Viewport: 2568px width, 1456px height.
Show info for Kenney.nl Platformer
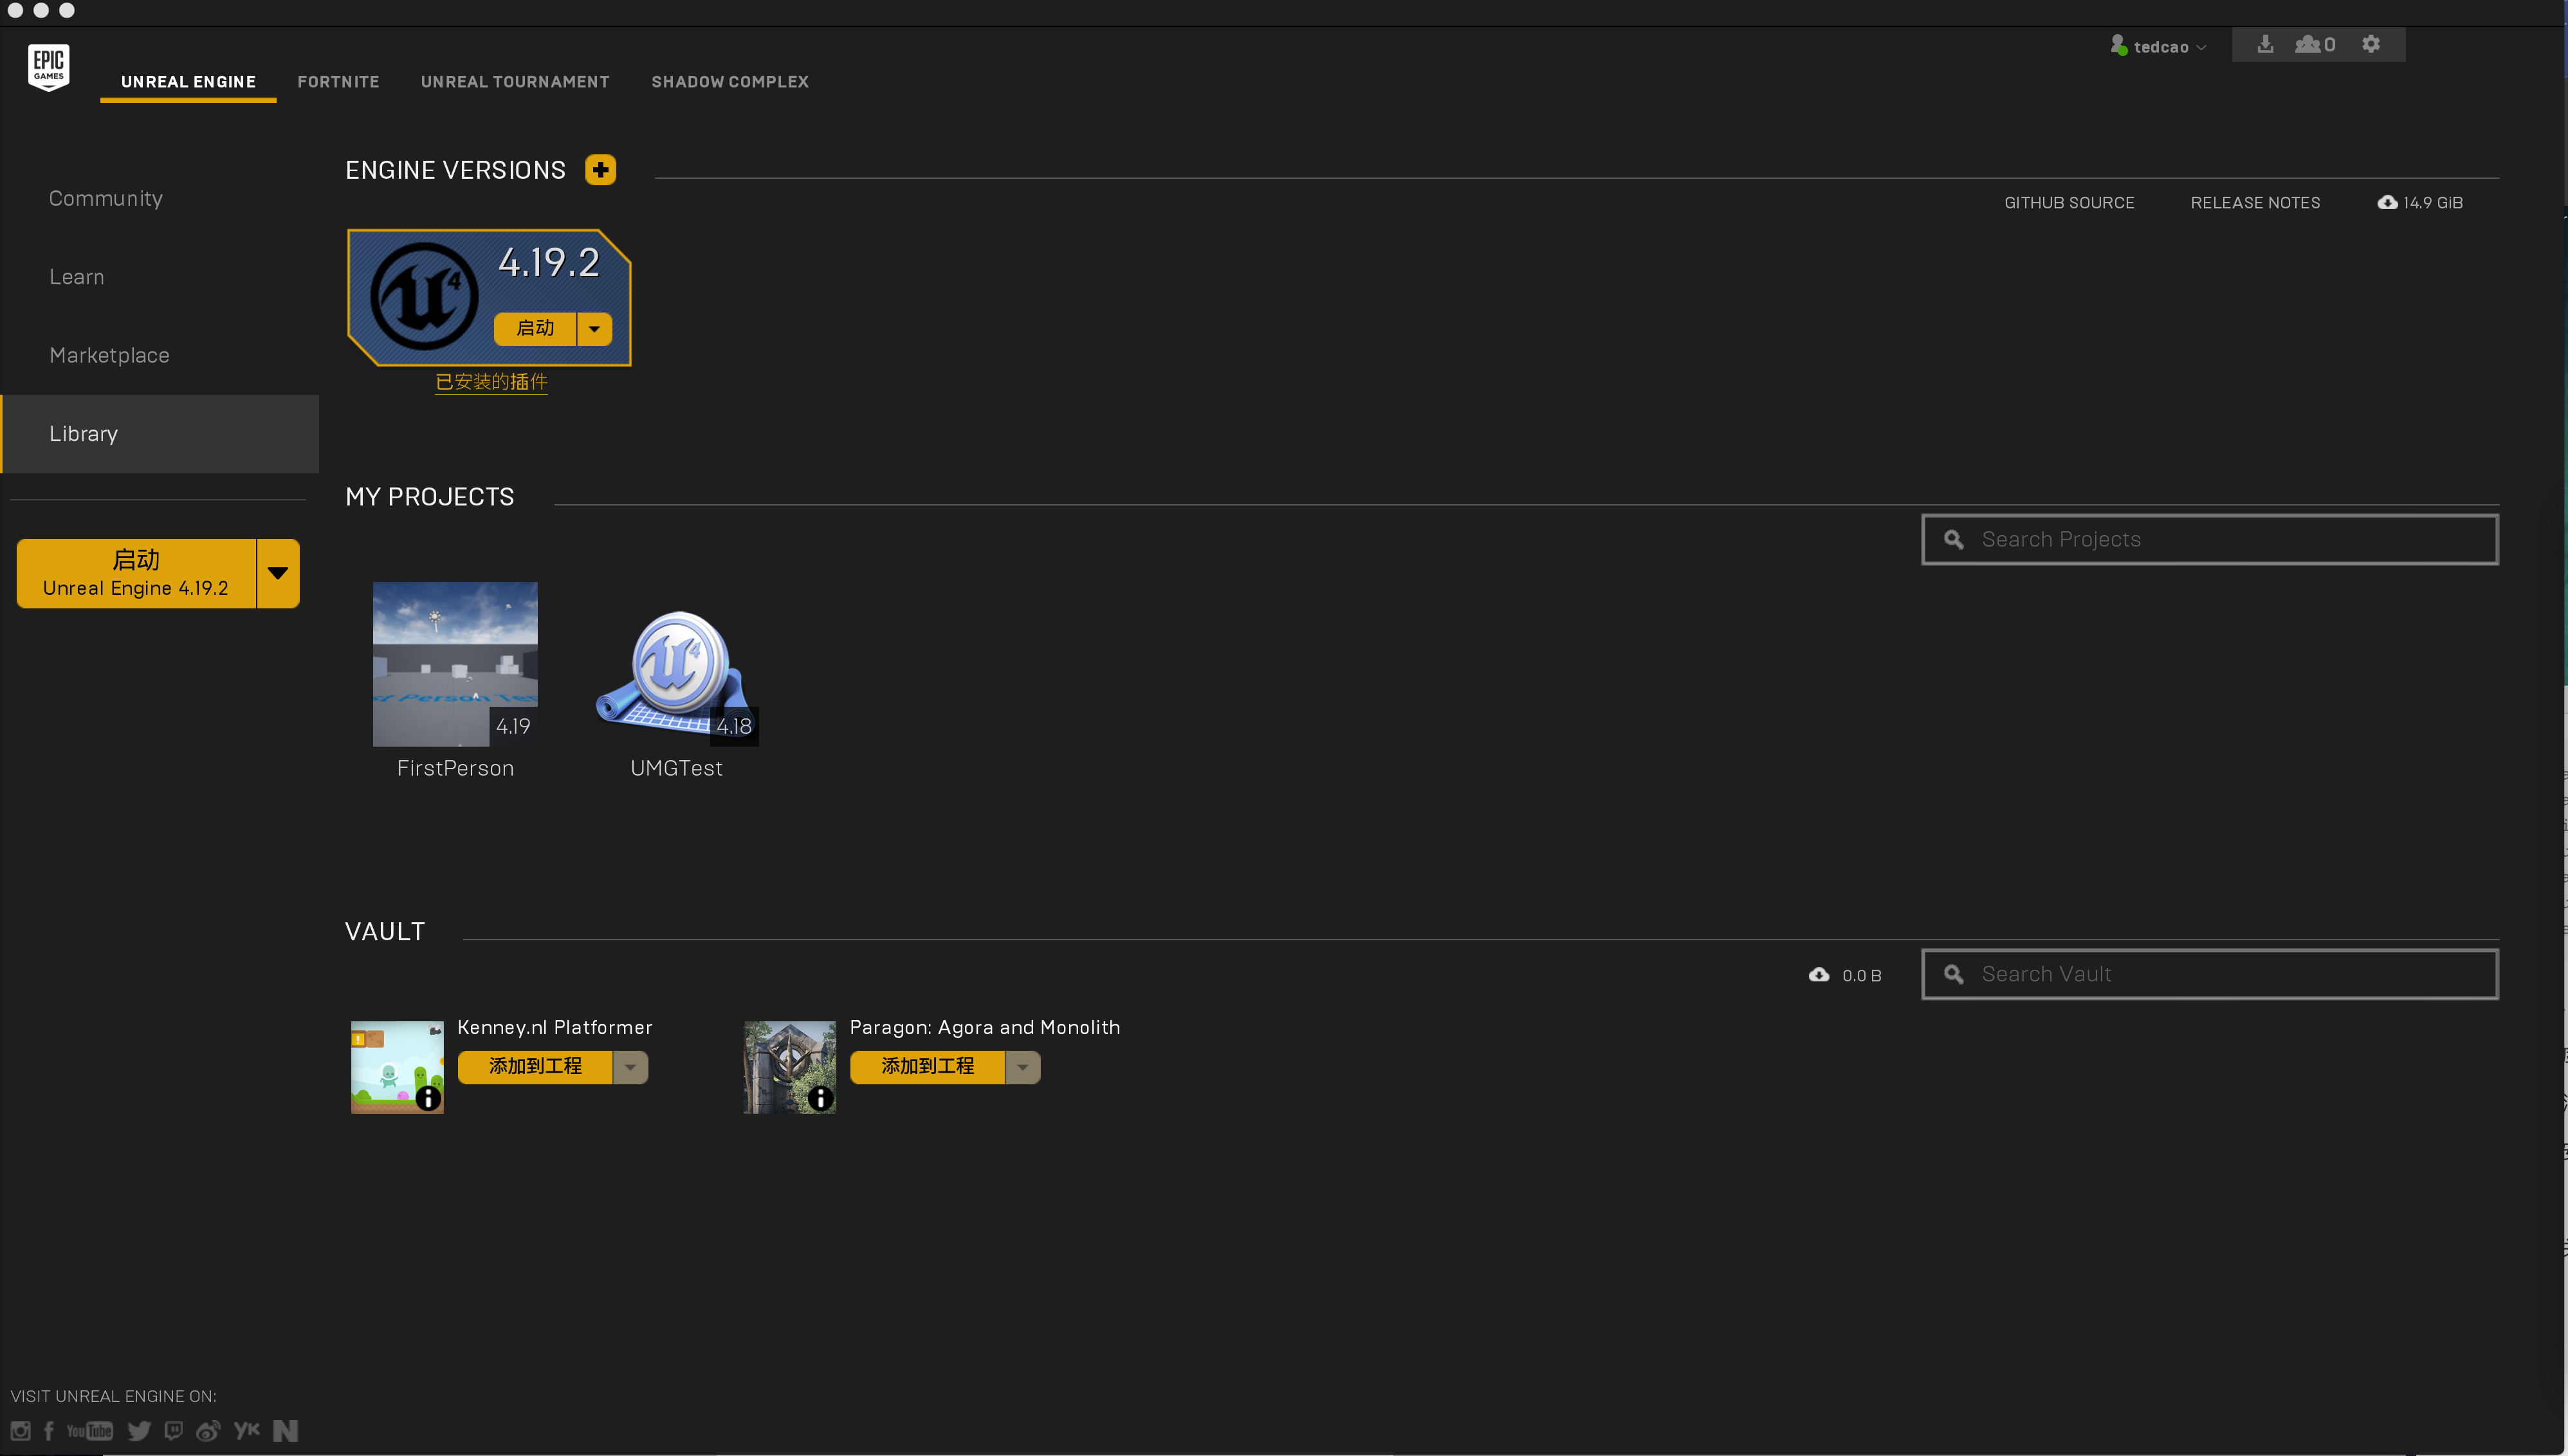[x=428, y=1098]
